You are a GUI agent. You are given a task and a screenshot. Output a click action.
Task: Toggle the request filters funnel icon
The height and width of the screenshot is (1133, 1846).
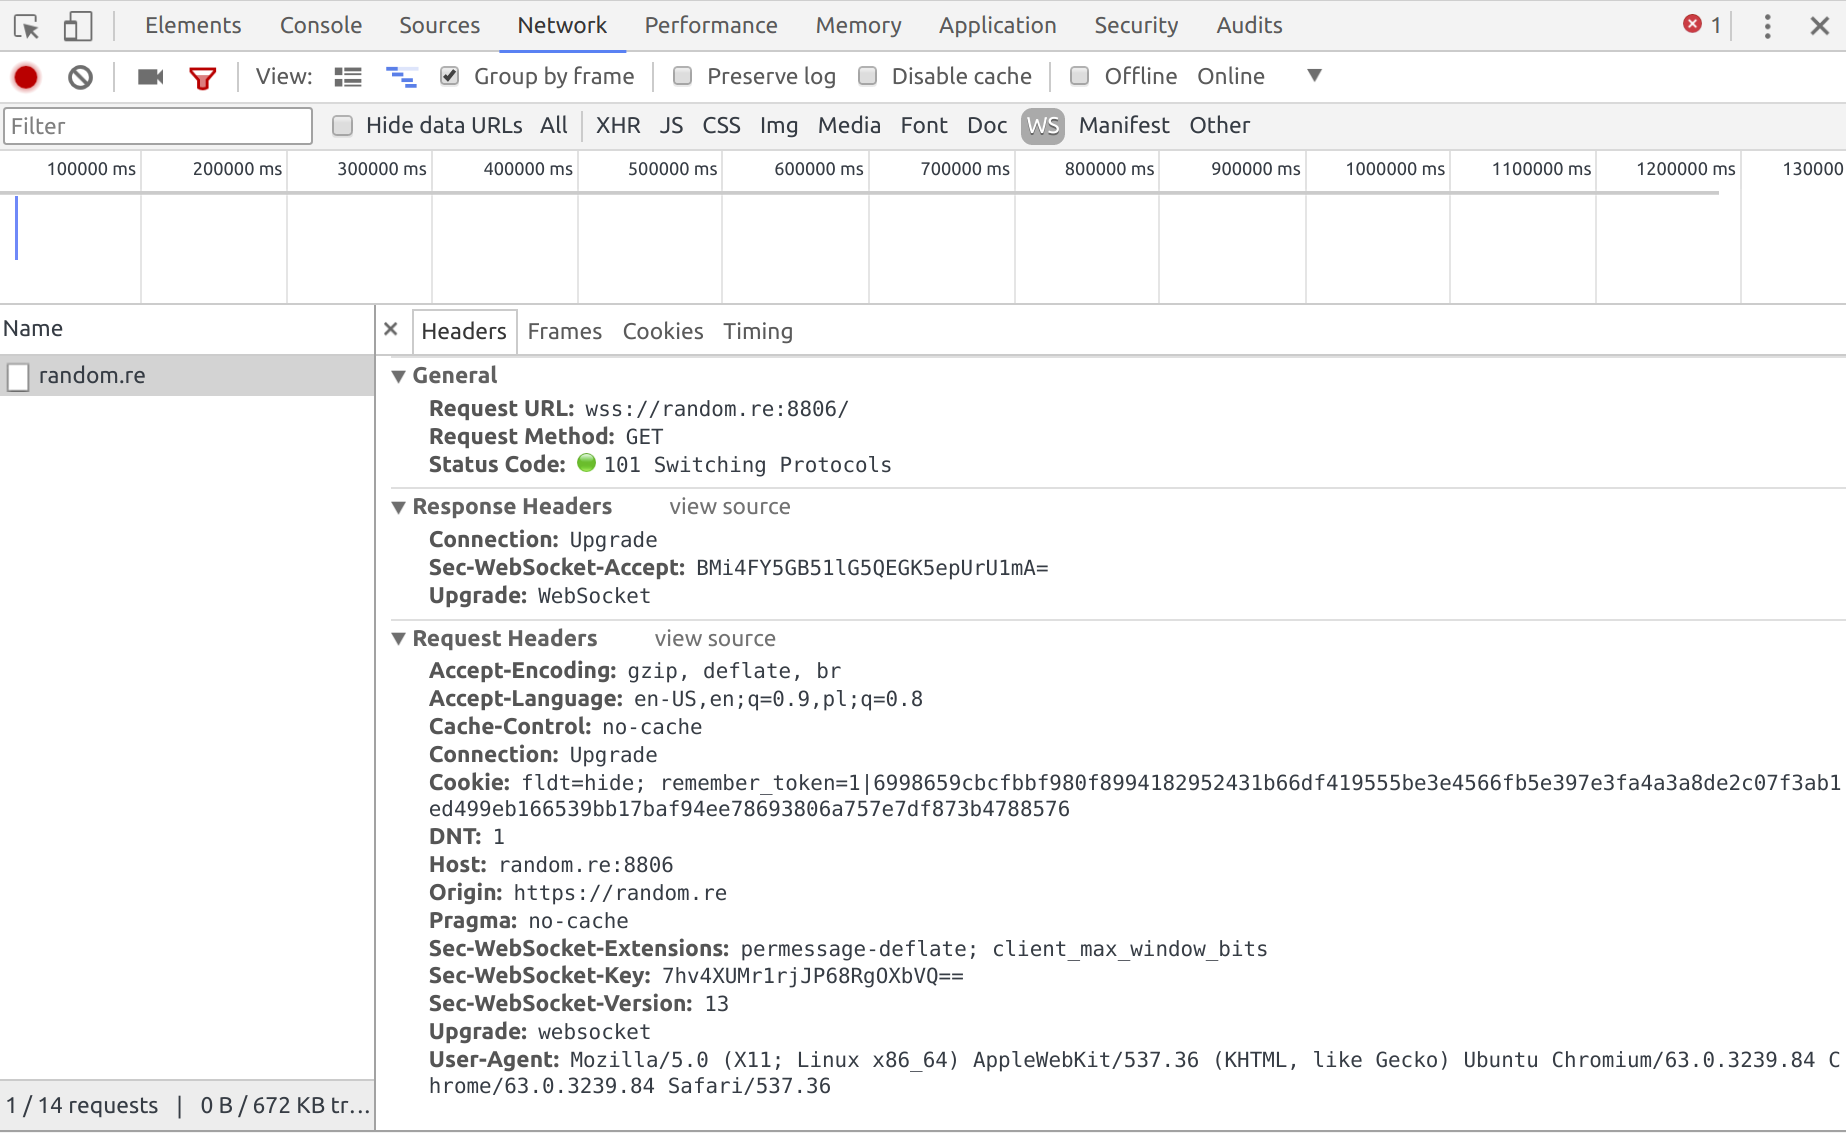tap(203, 76)
